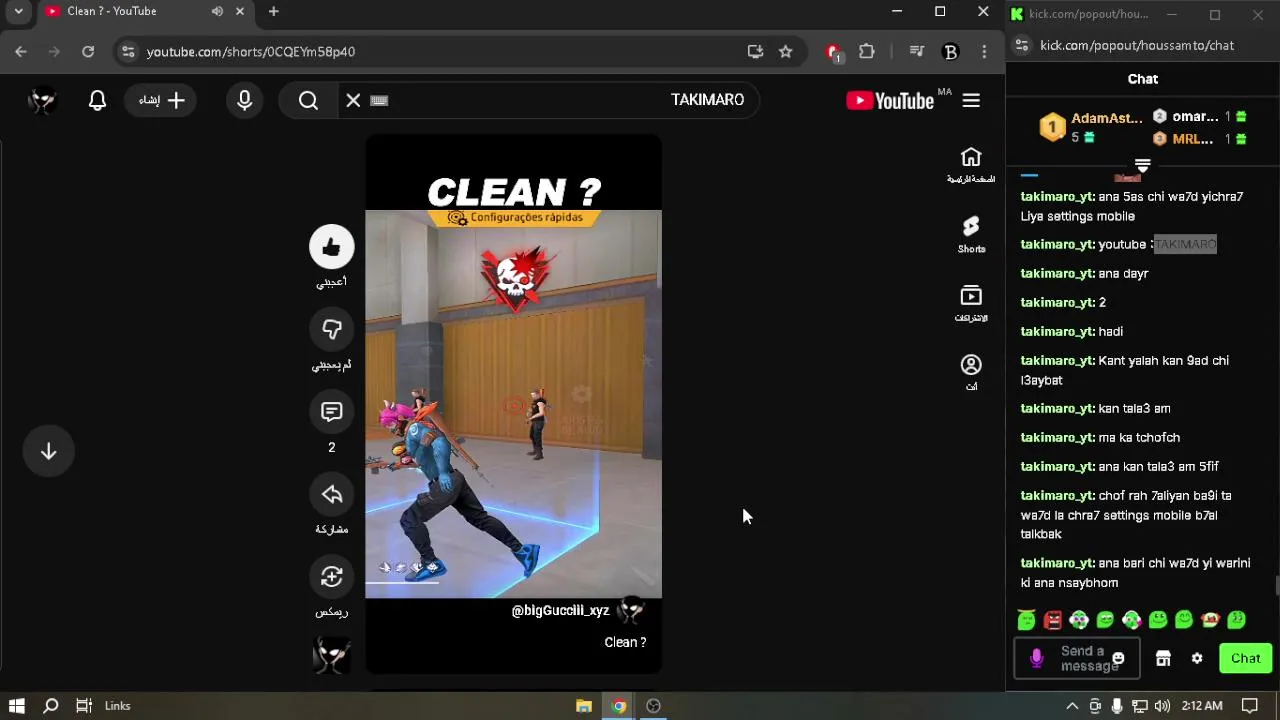The width and height of the screenshot is (1280, 720).
Task: Close the Clean ? - YouTube tab
Action: coord(240,11)
